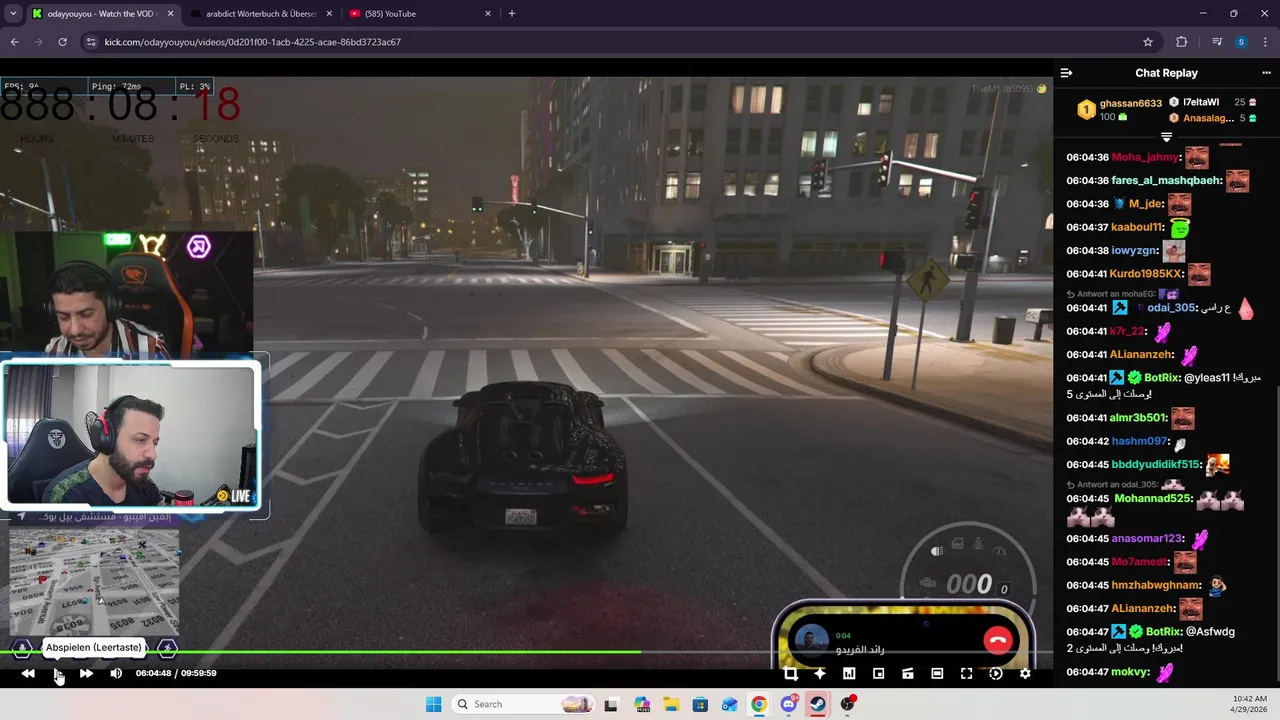Open the Windows Start menu

[433, 704]
